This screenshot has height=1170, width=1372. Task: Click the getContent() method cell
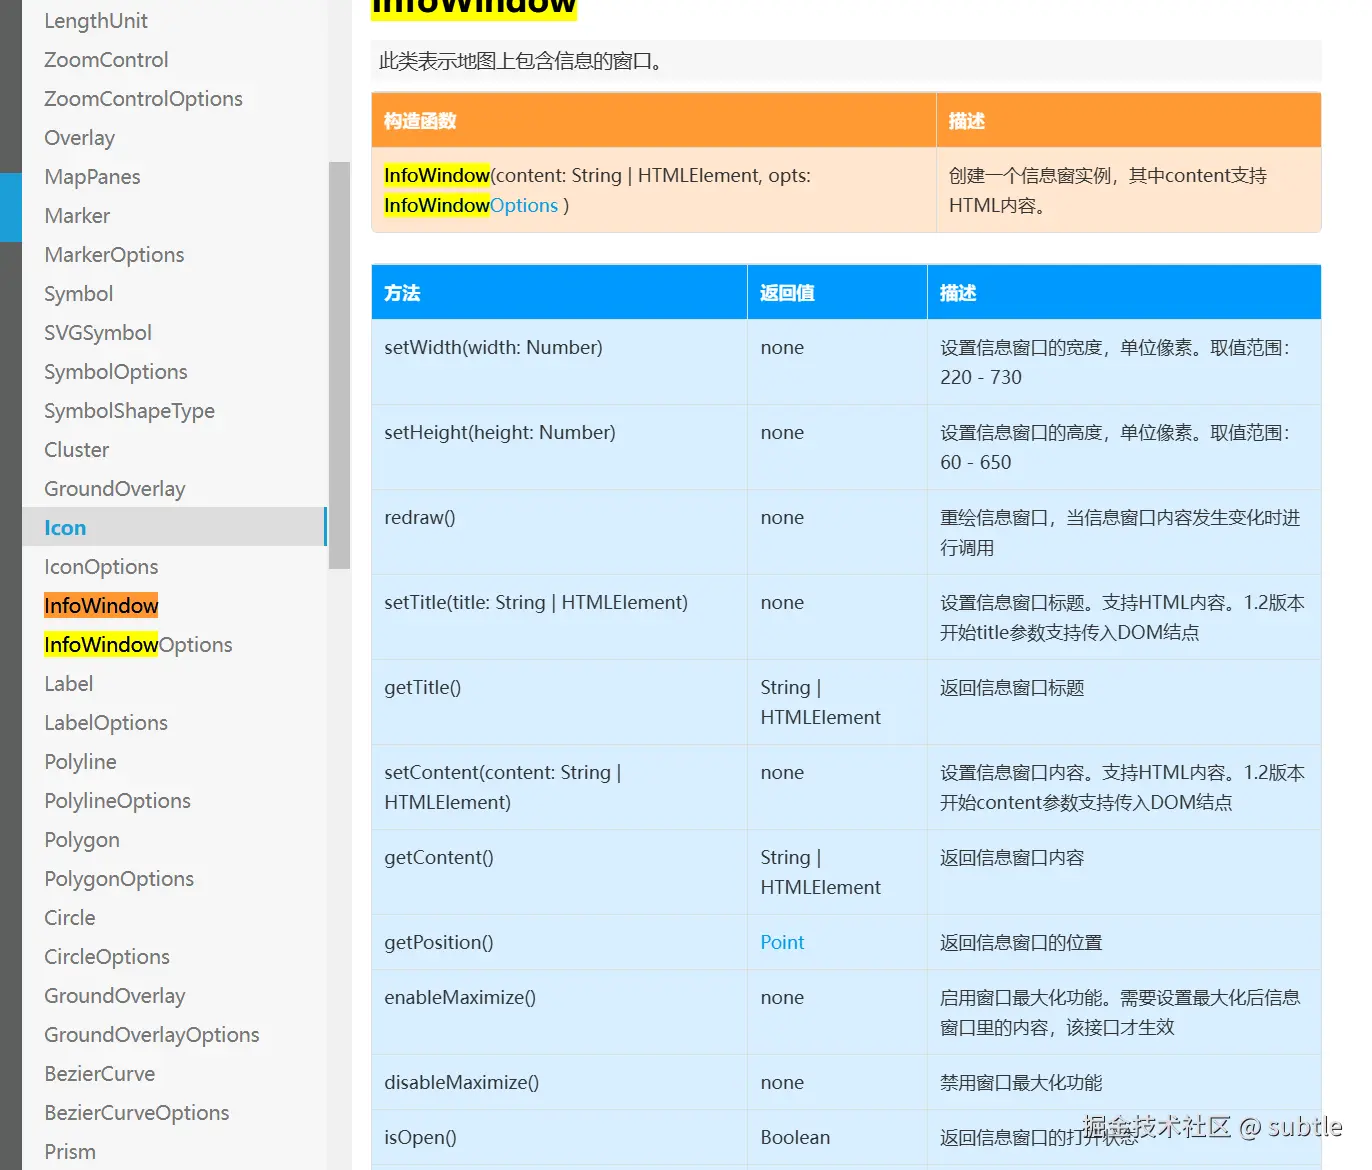559,872
